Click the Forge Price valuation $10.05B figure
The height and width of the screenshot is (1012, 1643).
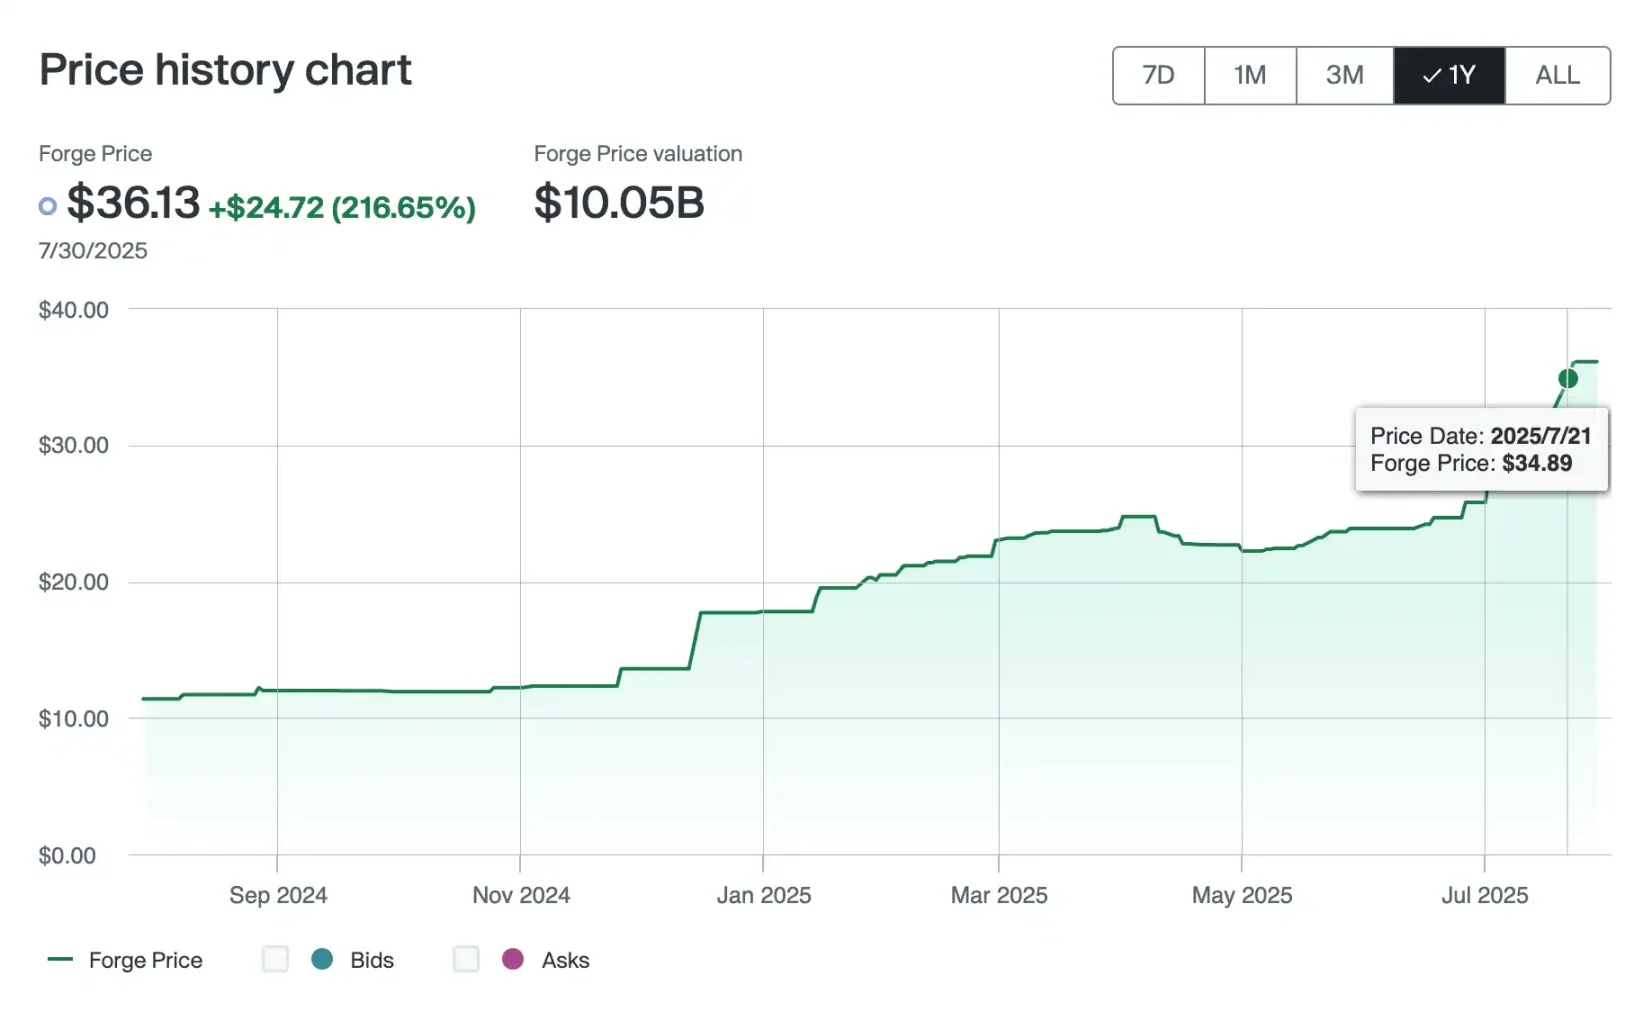coord(618,203)
